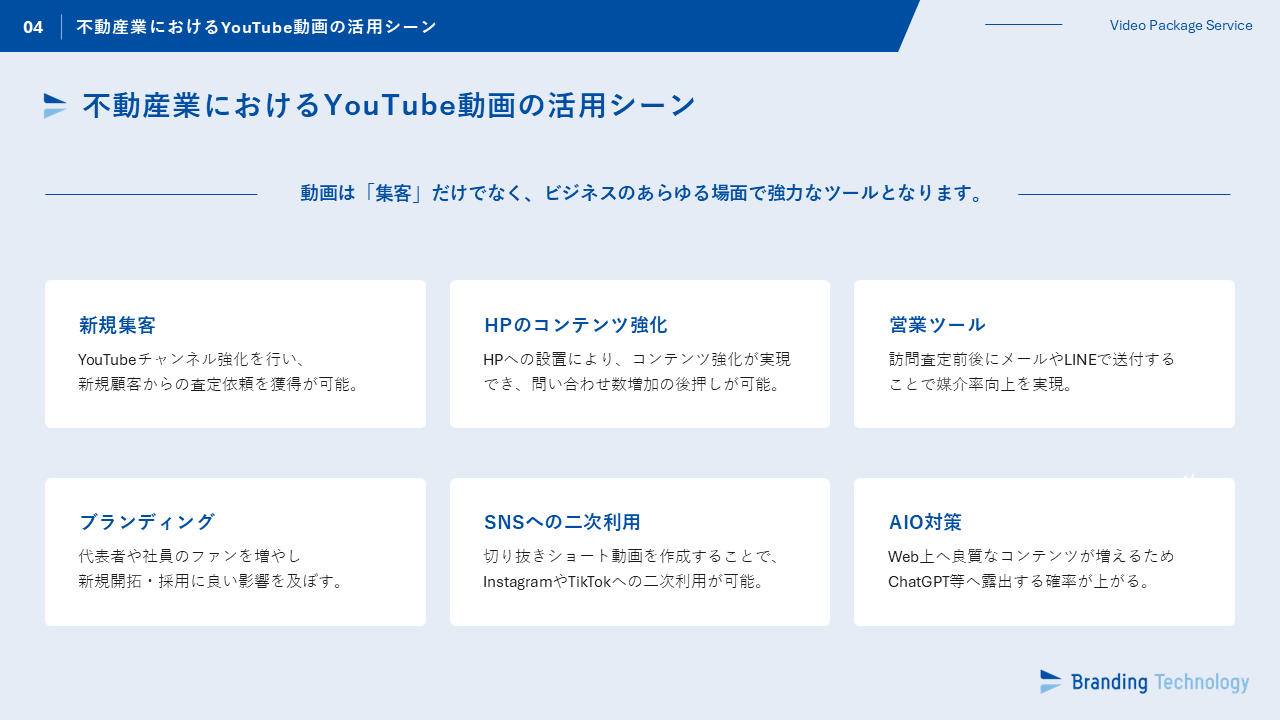Select the page number 04 in the header

[34, 27]
